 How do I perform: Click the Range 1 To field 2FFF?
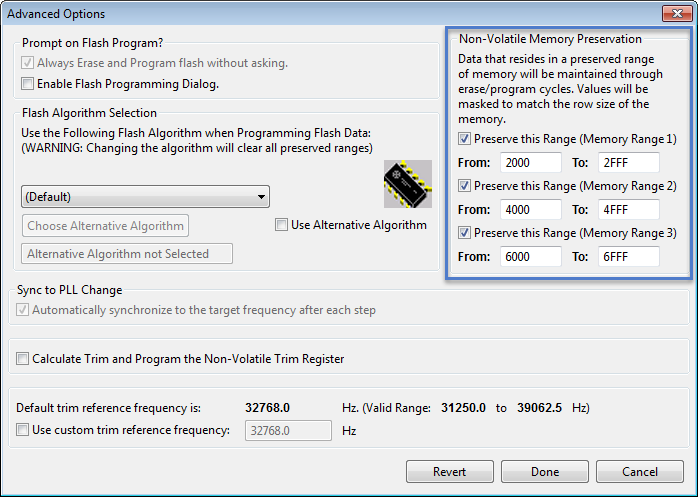click(629, 163)
